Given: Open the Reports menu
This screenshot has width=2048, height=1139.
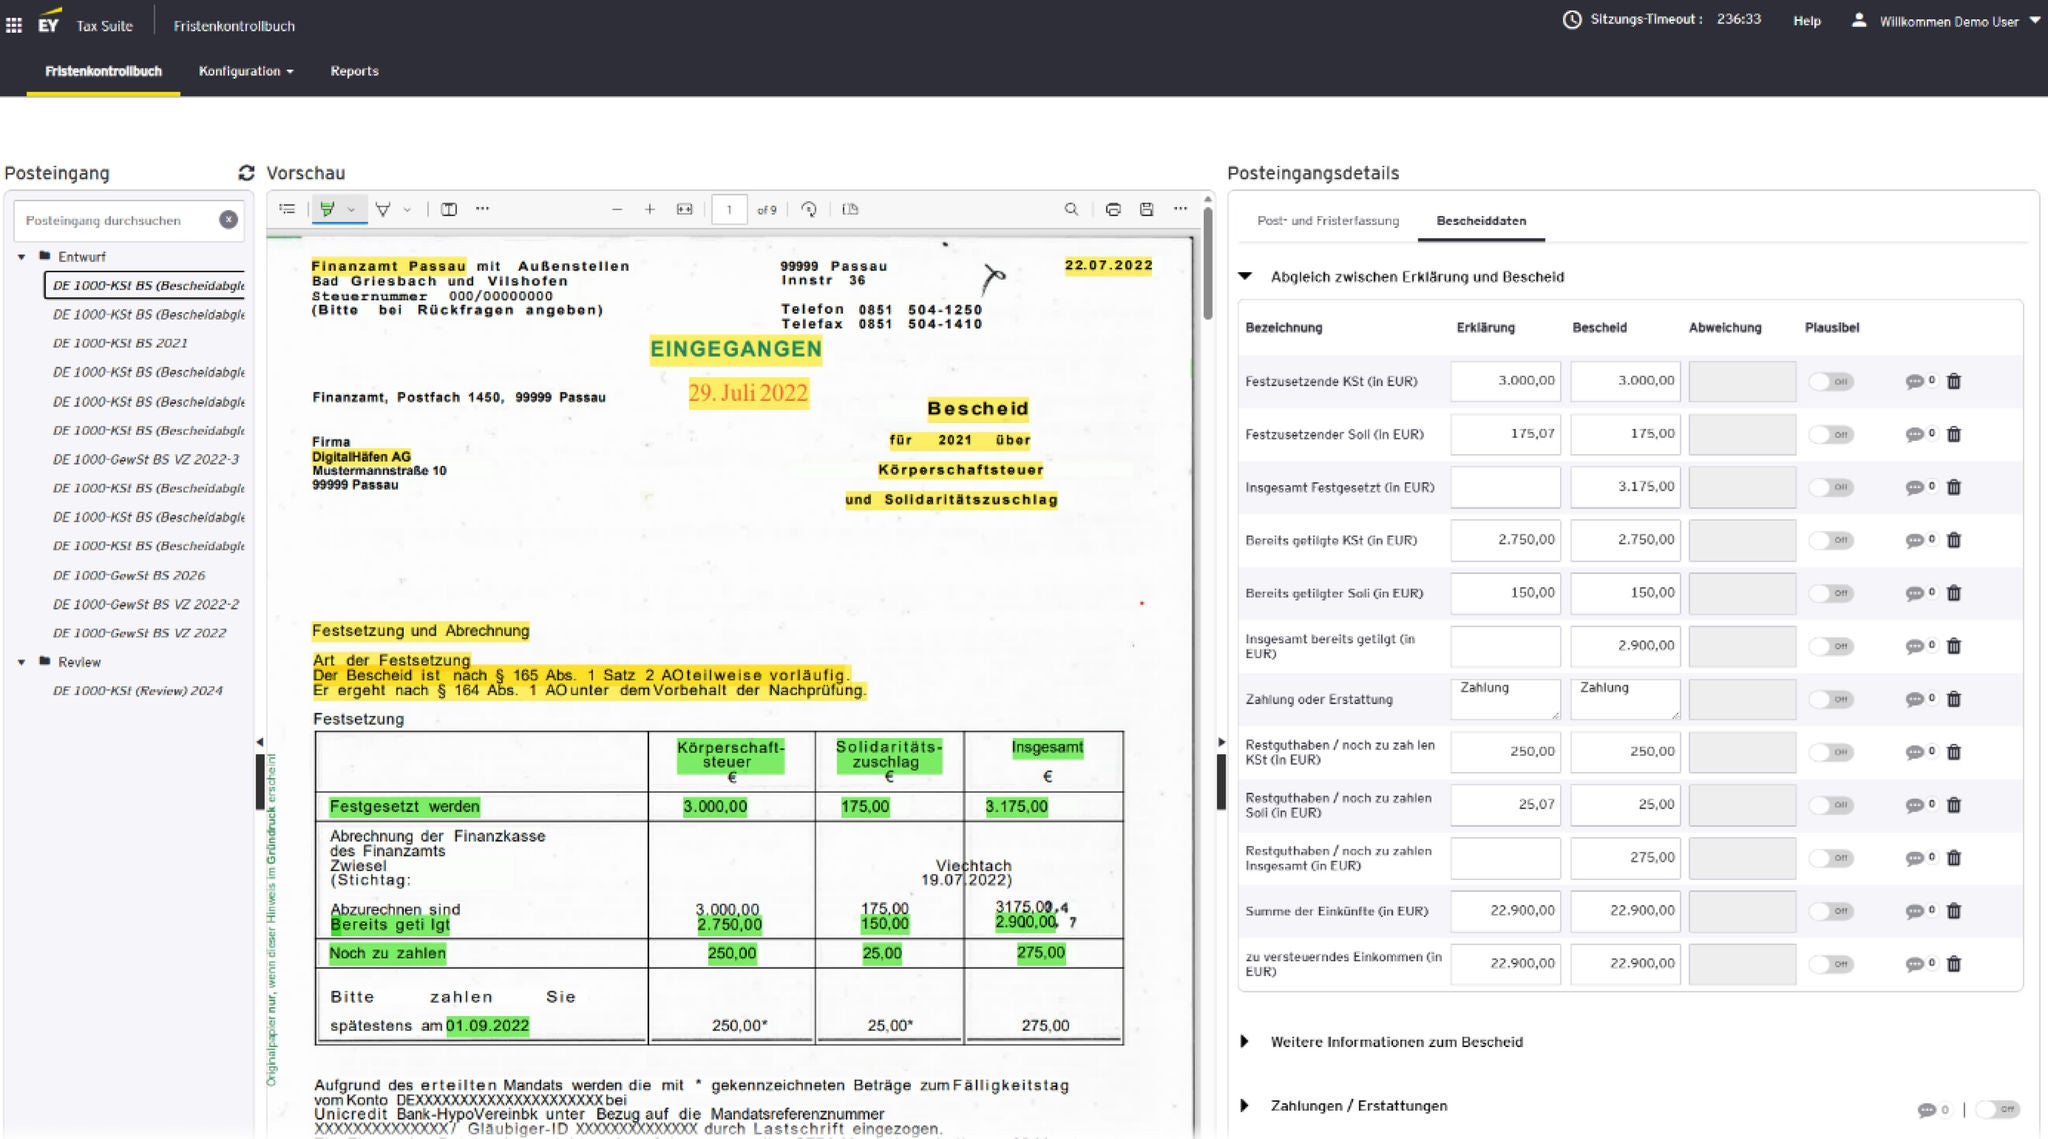Looking at the screenshot, I should click(x=354, y=71).
